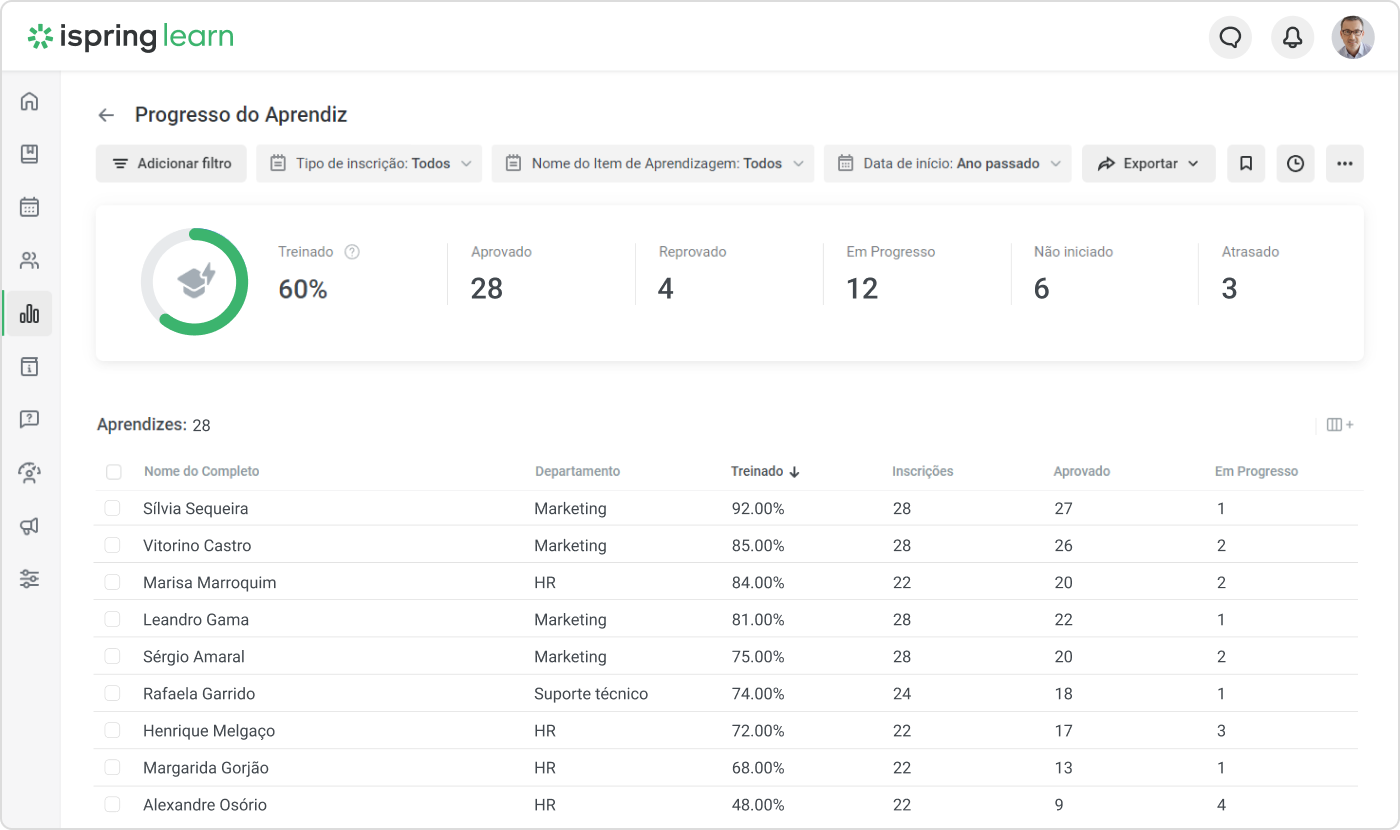Sort by Nome do Completo column
Screen dimensions: 1400x830
[x=201, y=471]
